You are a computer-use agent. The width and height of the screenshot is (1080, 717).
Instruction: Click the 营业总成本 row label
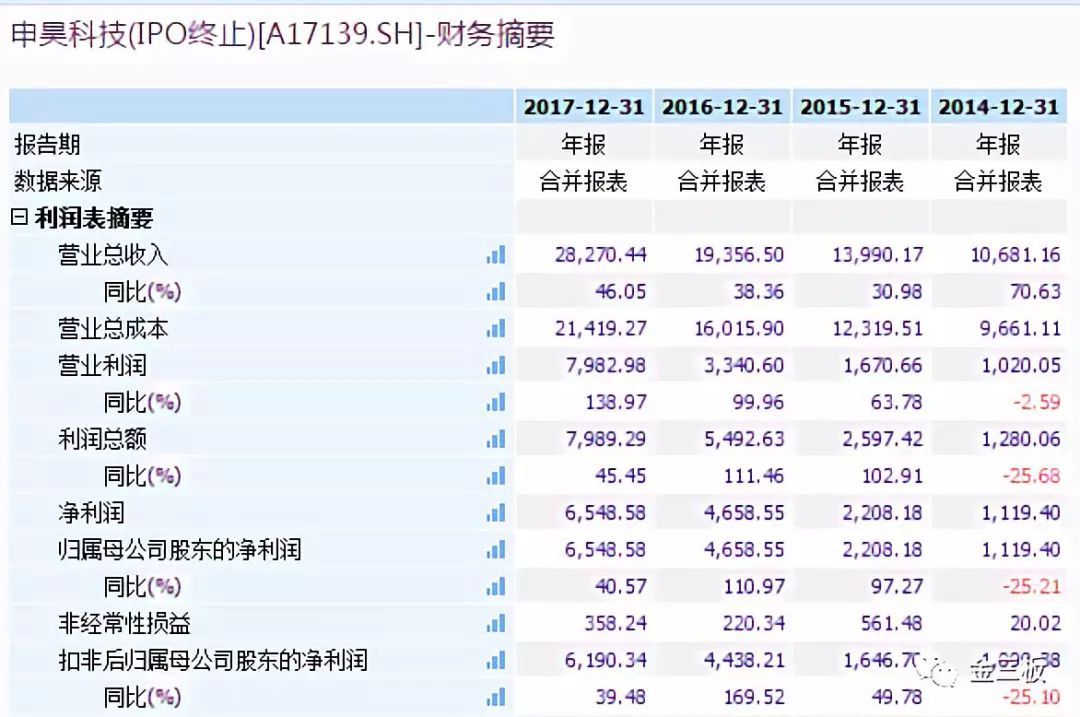pyautogui.click(x=113, y=329)
